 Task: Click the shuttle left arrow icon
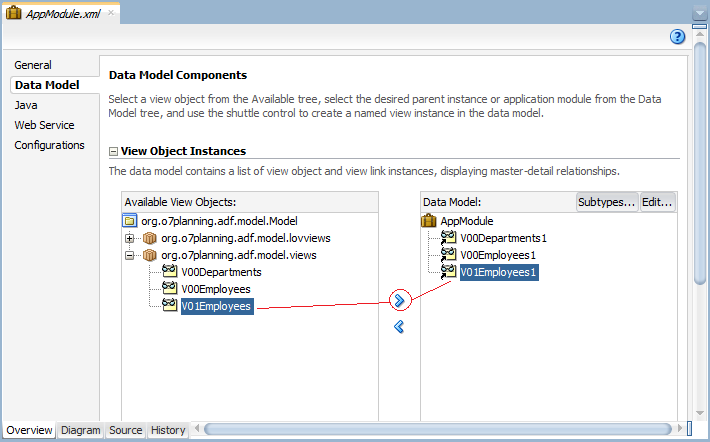tap(399, 327)
